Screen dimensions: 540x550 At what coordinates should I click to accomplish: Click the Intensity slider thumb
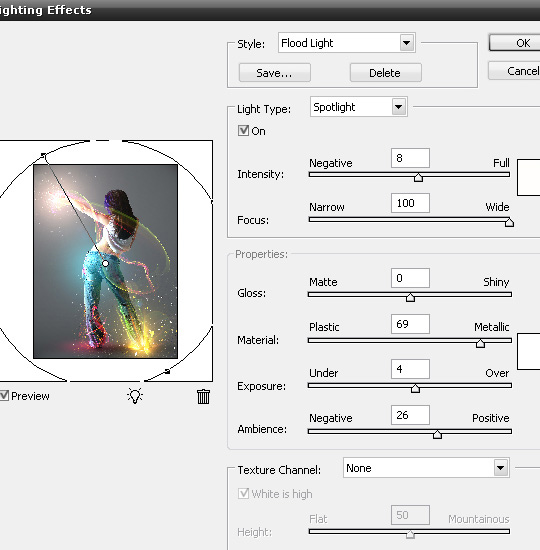(418, 177)
